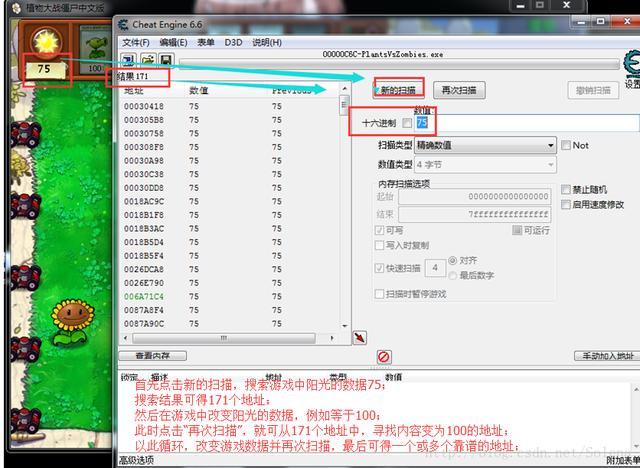Viewport: 640px width, 468px height.
Task: Enable the 十六进制 hex checkbox
Action: pos(407,123)
